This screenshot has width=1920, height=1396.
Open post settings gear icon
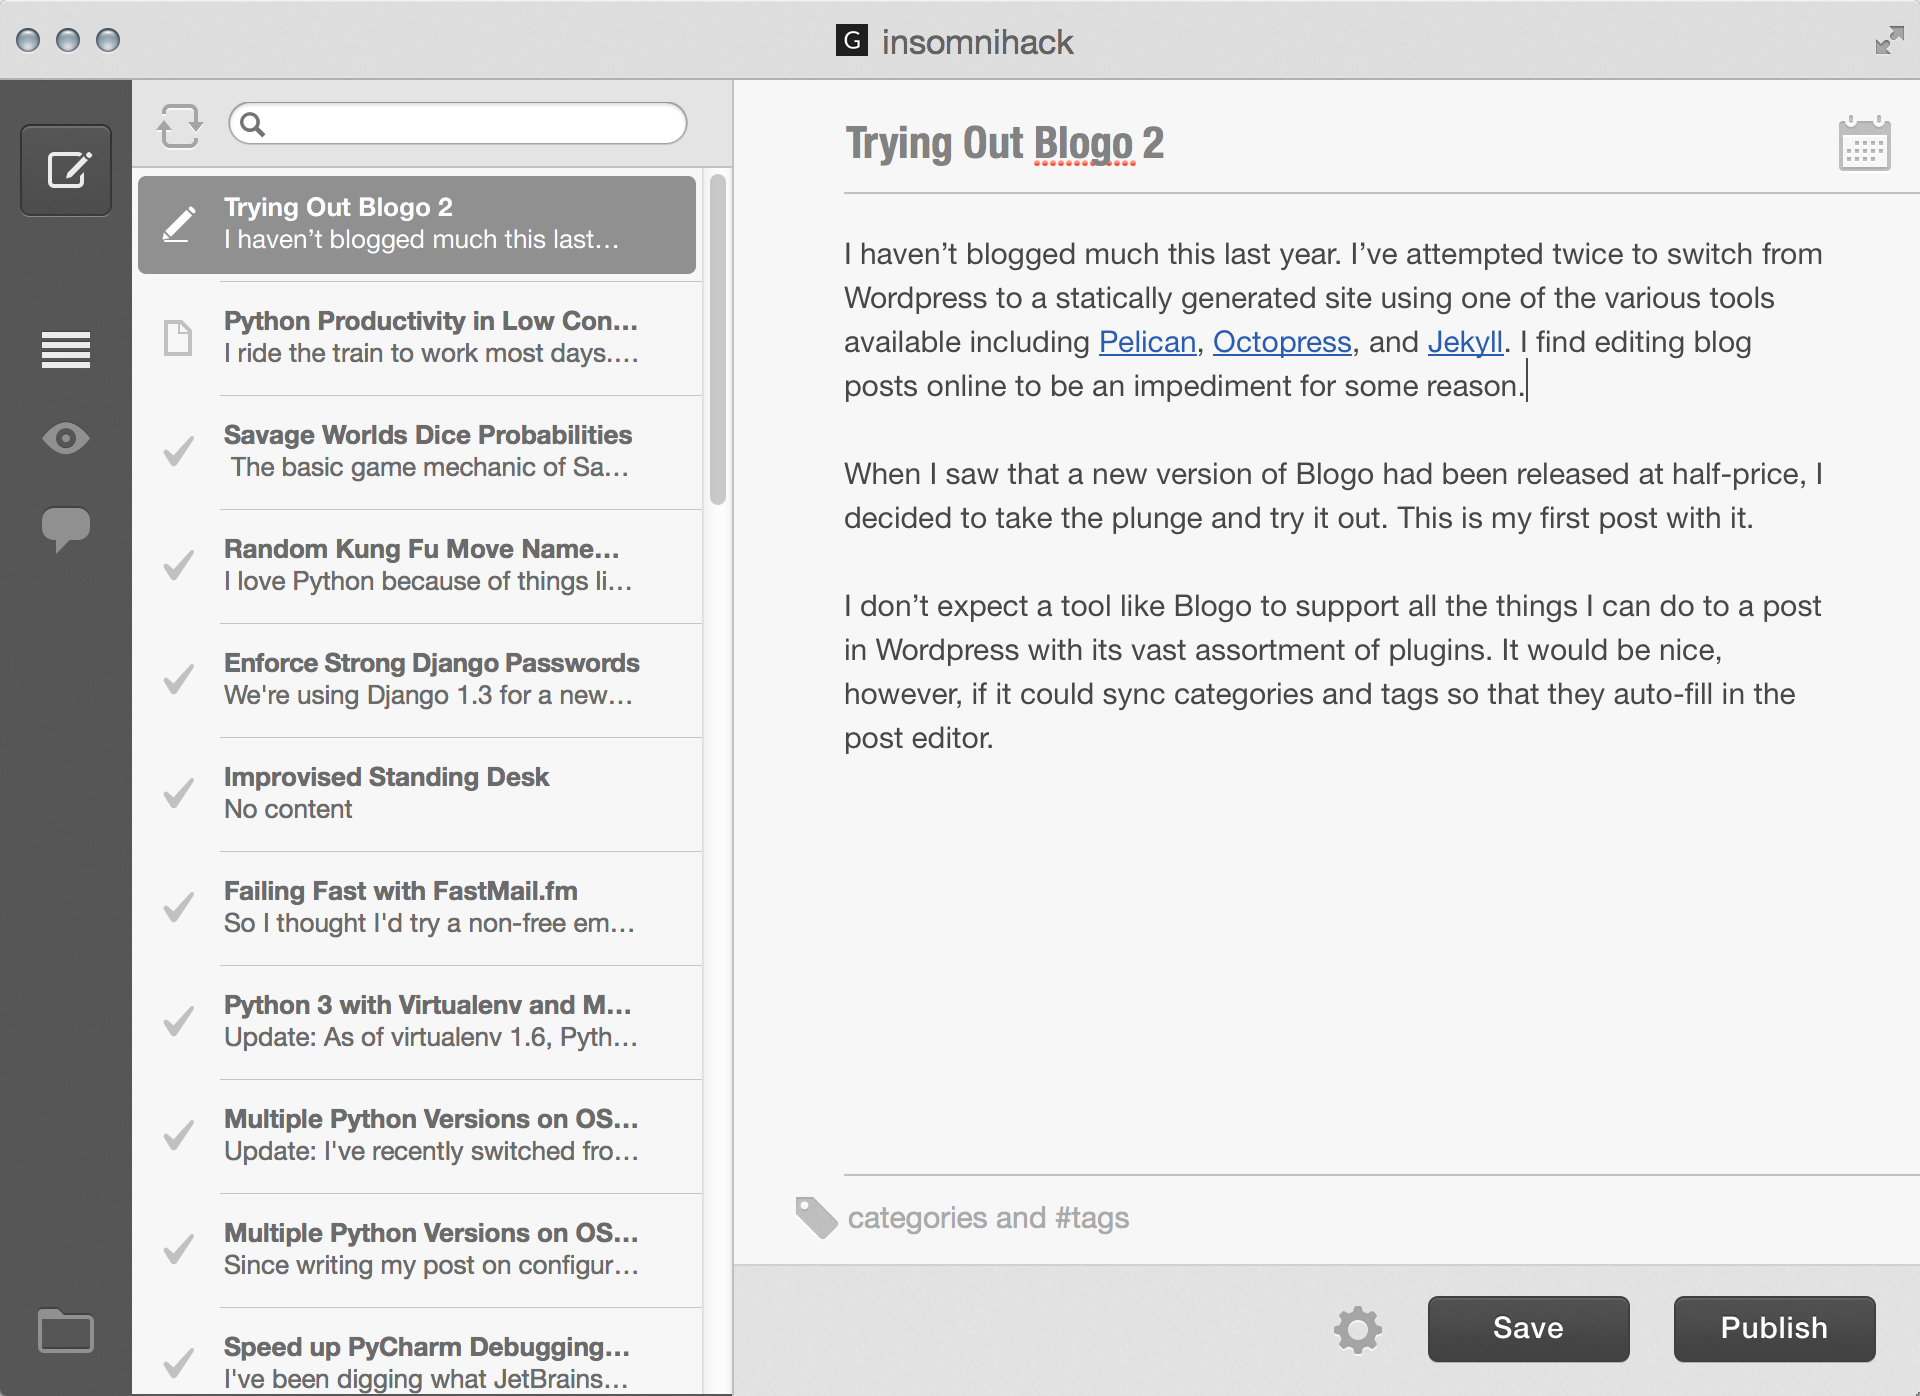(1358, 1330)
